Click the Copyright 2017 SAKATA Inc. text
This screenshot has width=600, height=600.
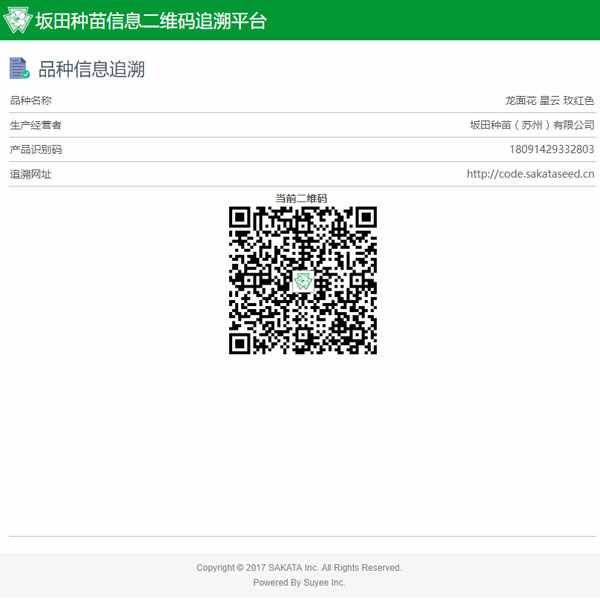click(299, 568)
